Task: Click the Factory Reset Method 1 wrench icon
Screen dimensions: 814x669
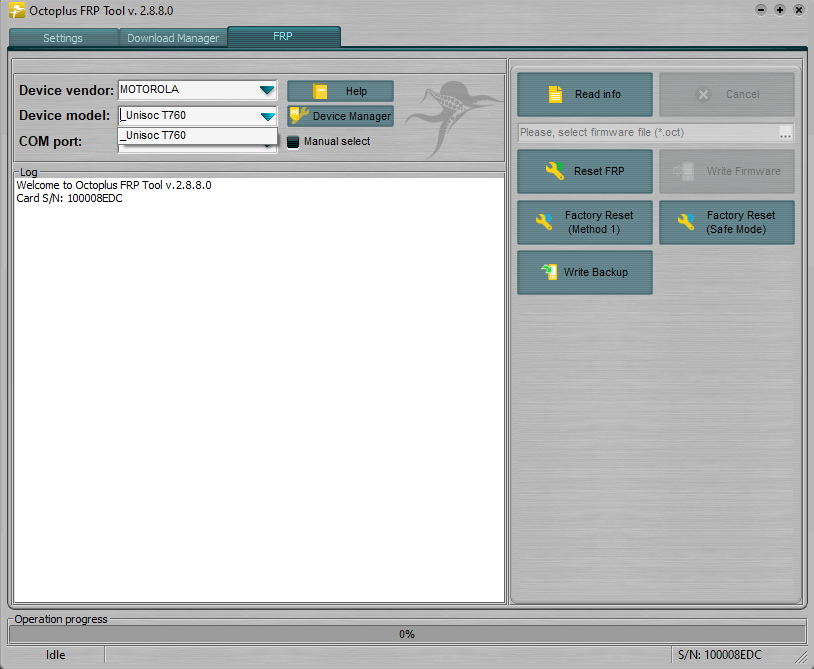Action: (x=544, y=222)
